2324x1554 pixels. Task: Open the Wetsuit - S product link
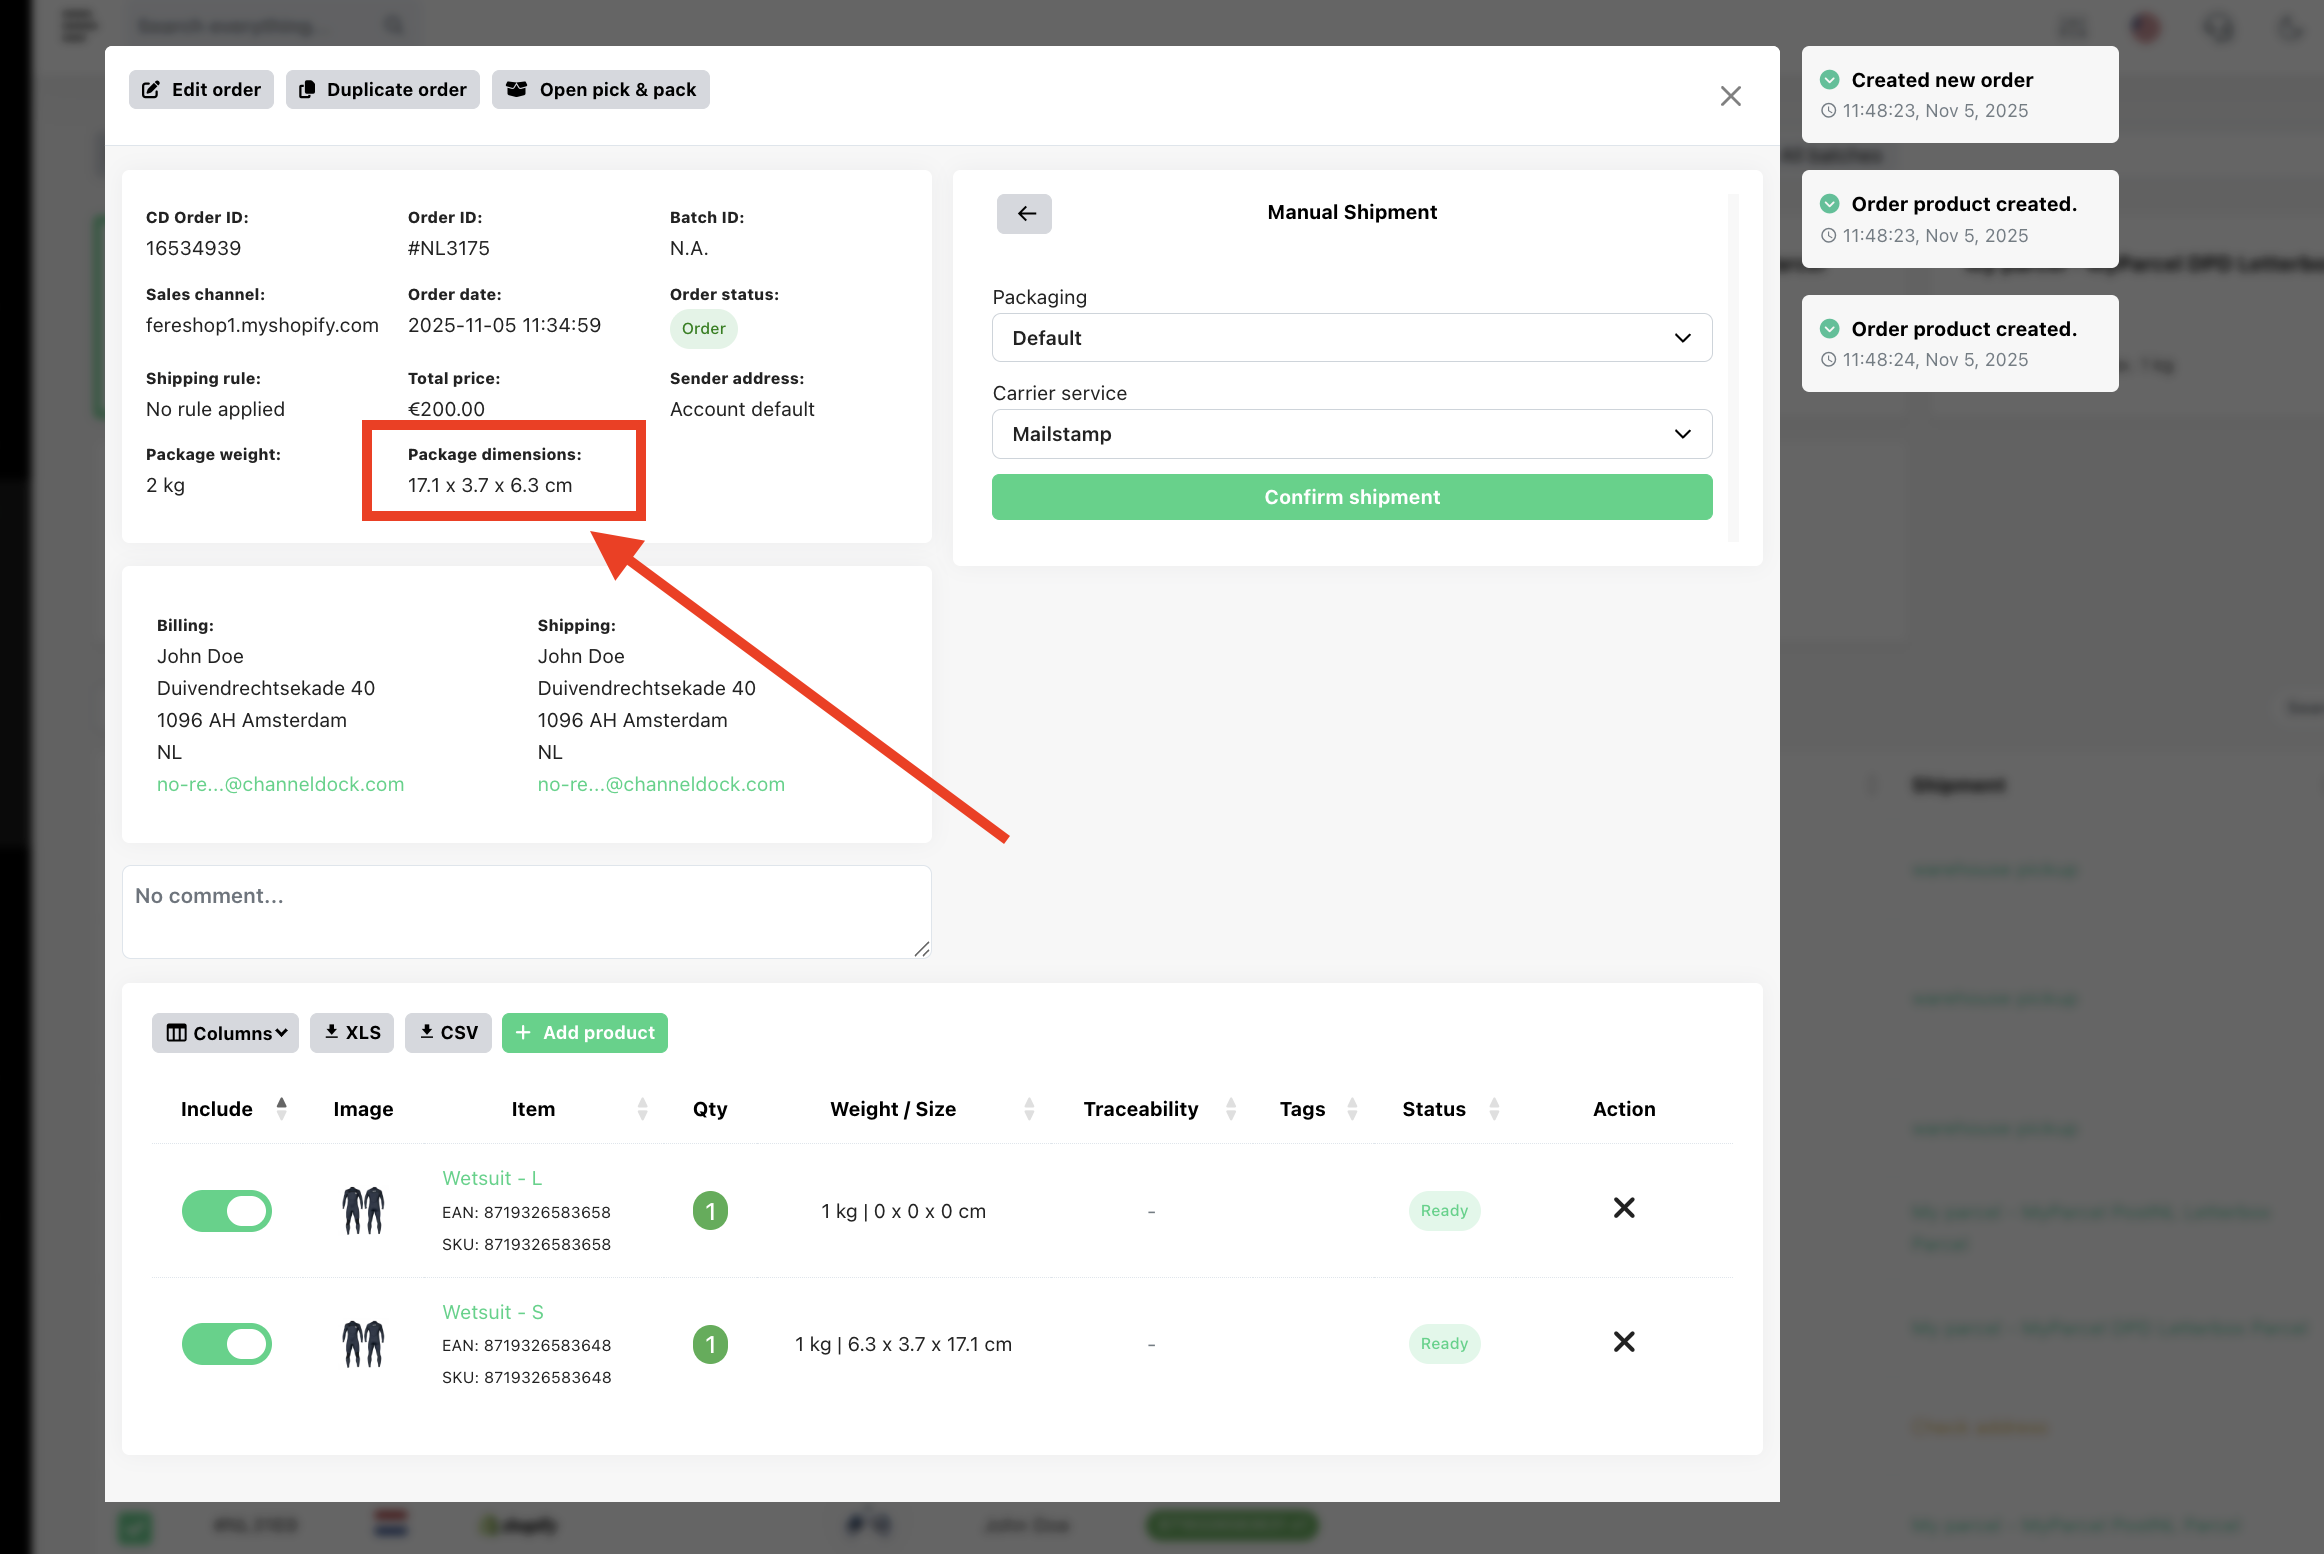(493, 1312)
